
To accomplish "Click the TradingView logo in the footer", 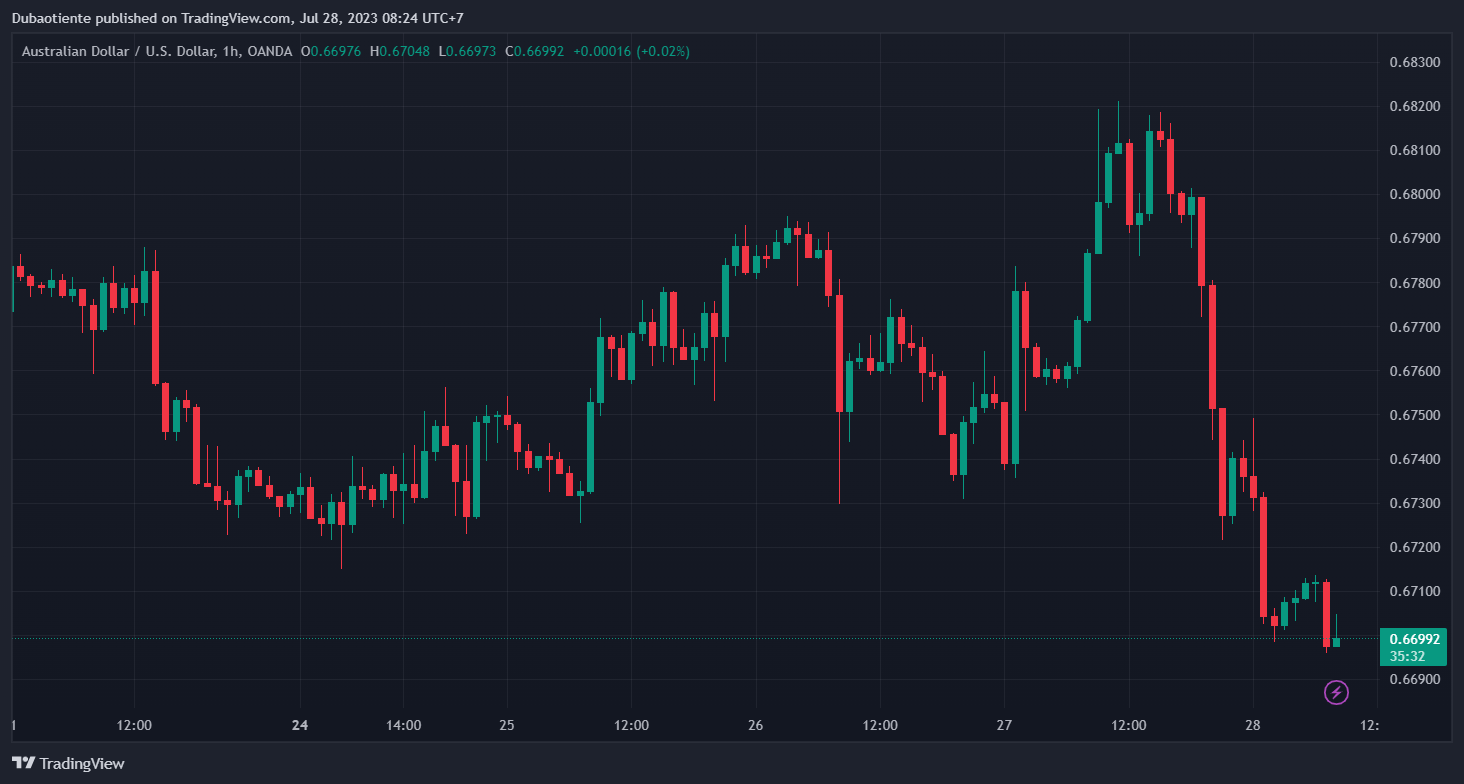I will tap(69, 763).
